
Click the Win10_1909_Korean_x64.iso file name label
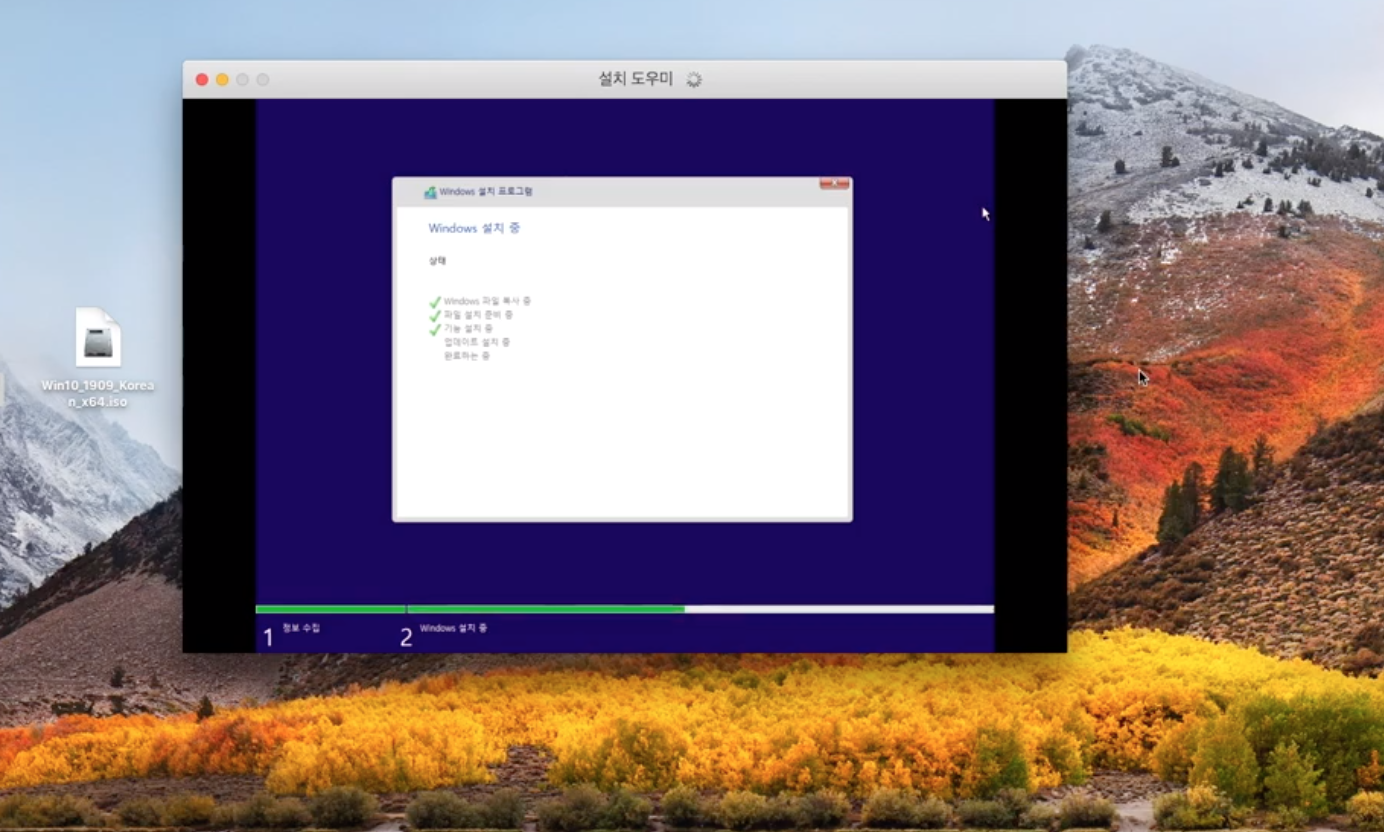[98, 393]
